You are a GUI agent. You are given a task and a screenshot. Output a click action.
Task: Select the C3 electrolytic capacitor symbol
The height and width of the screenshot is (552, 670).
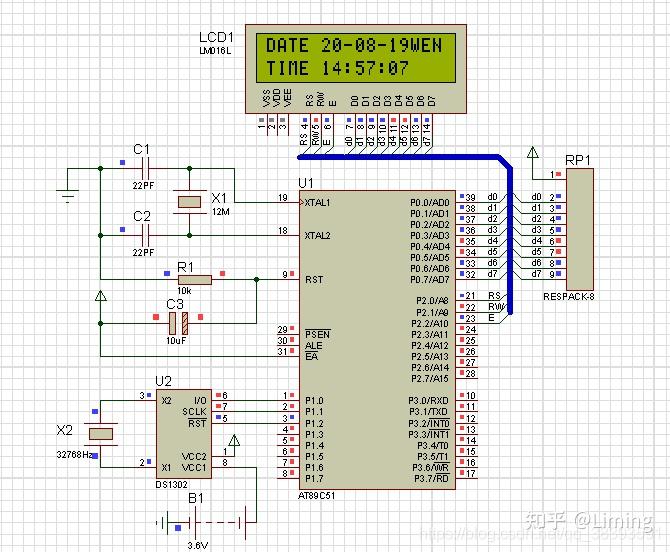click(179, 323)
